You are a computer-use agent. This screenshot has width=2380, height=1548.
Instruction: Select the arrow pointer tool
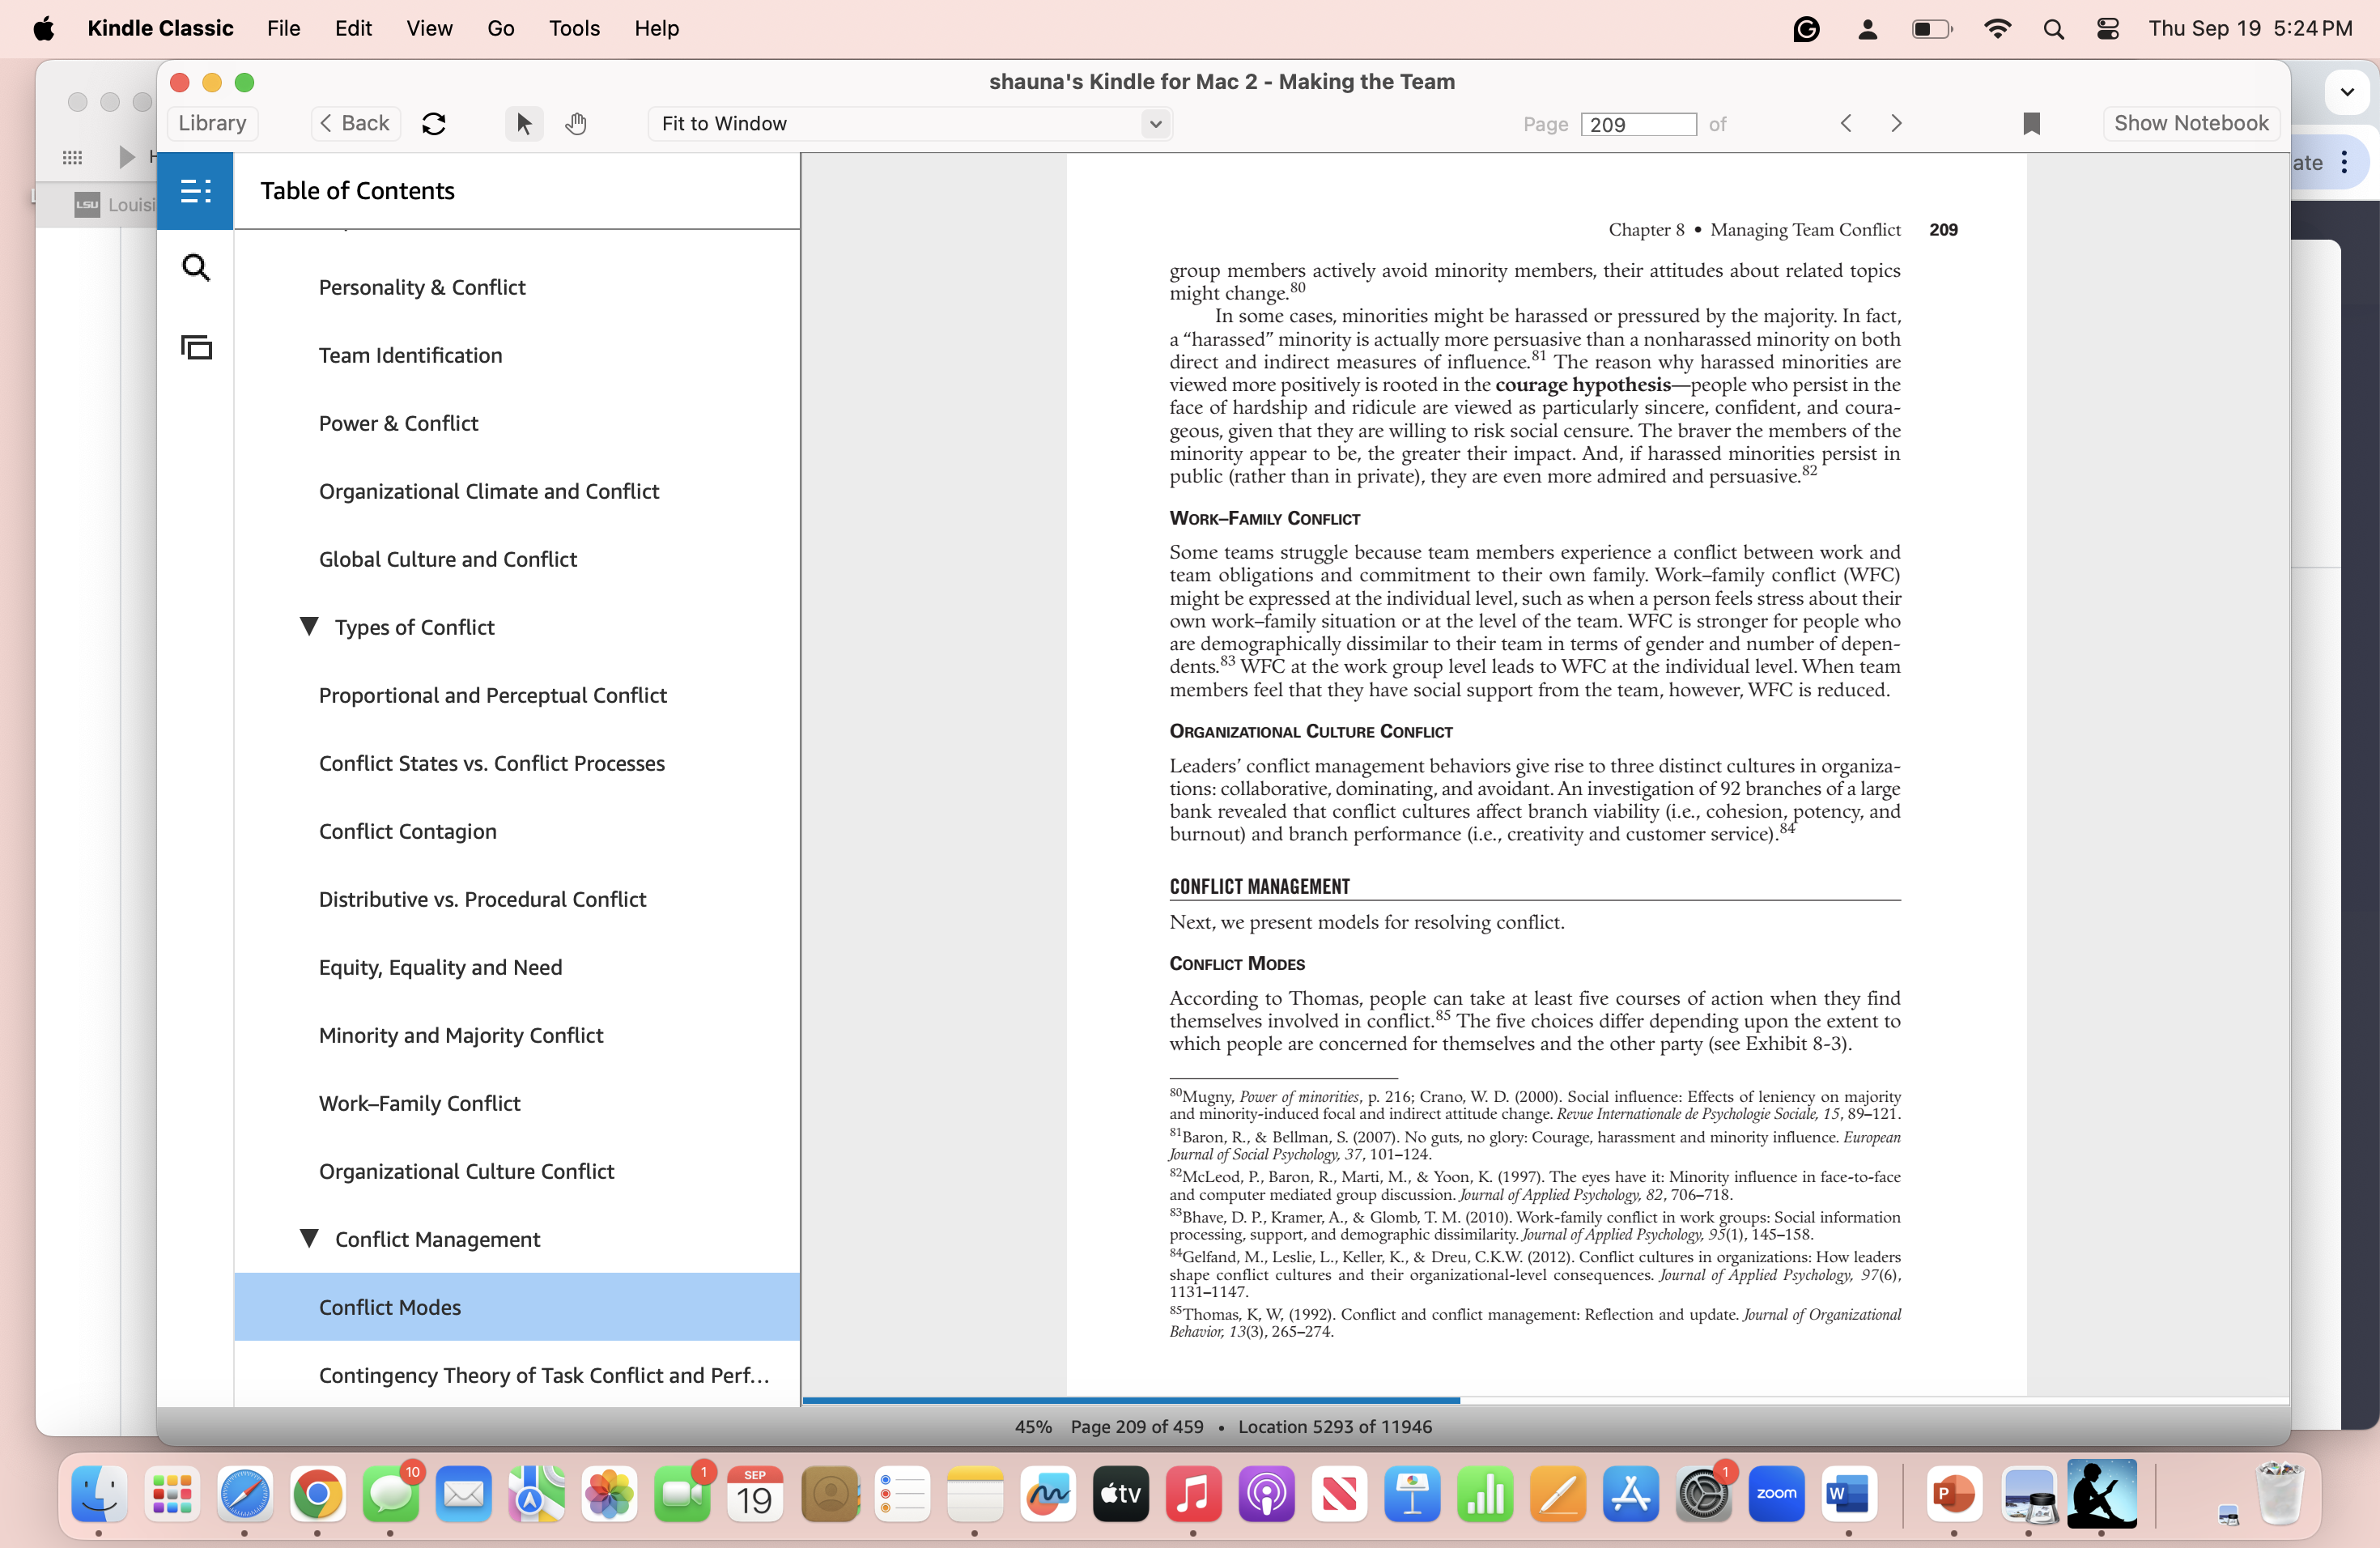pyautogui.click(x=523, y=124)
